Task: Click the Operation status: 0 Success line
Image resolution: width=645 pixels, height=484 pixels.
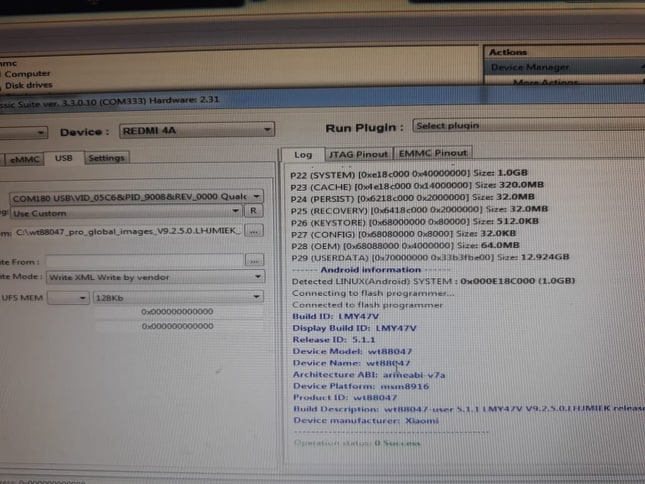Action: coord(357,443)
